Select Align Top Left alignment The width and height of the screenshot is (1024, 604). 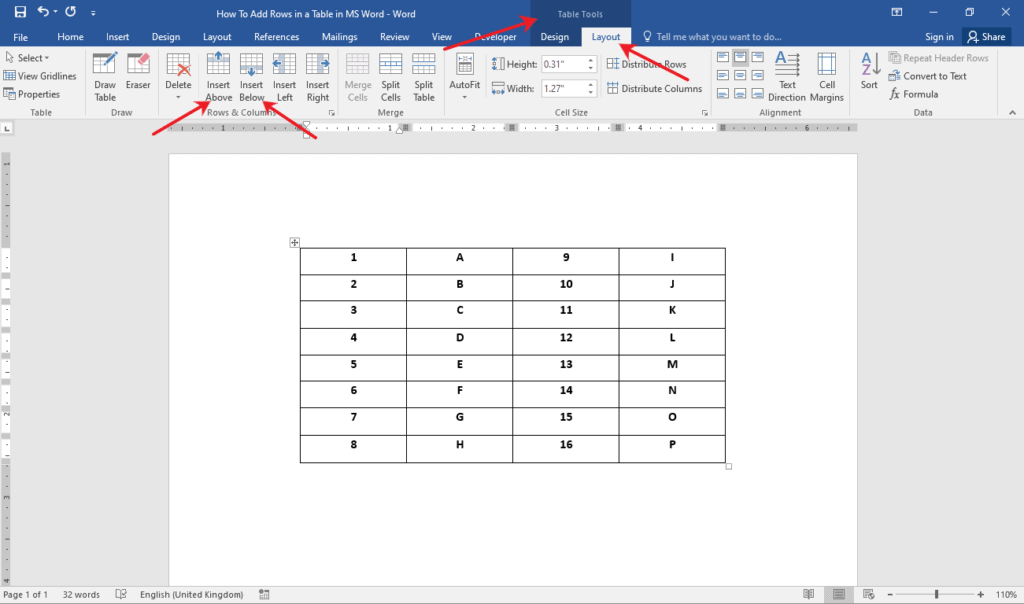coord(723,57)
